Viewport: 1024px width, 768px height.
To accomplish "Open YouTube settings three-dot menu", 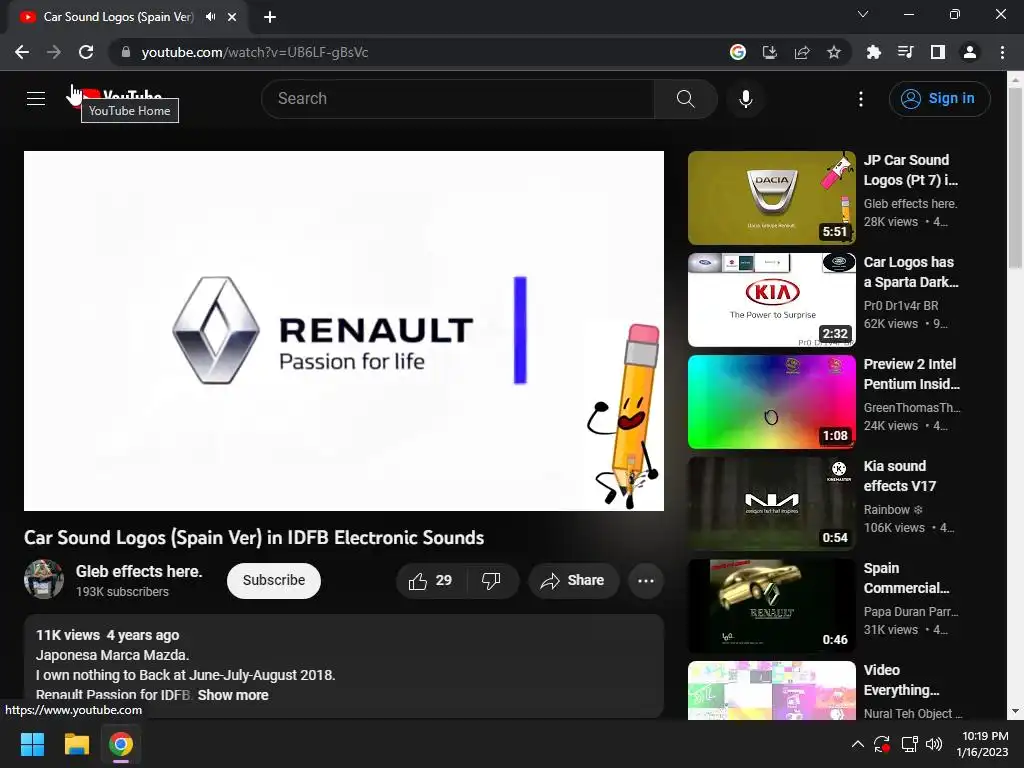I will [861, 99].
